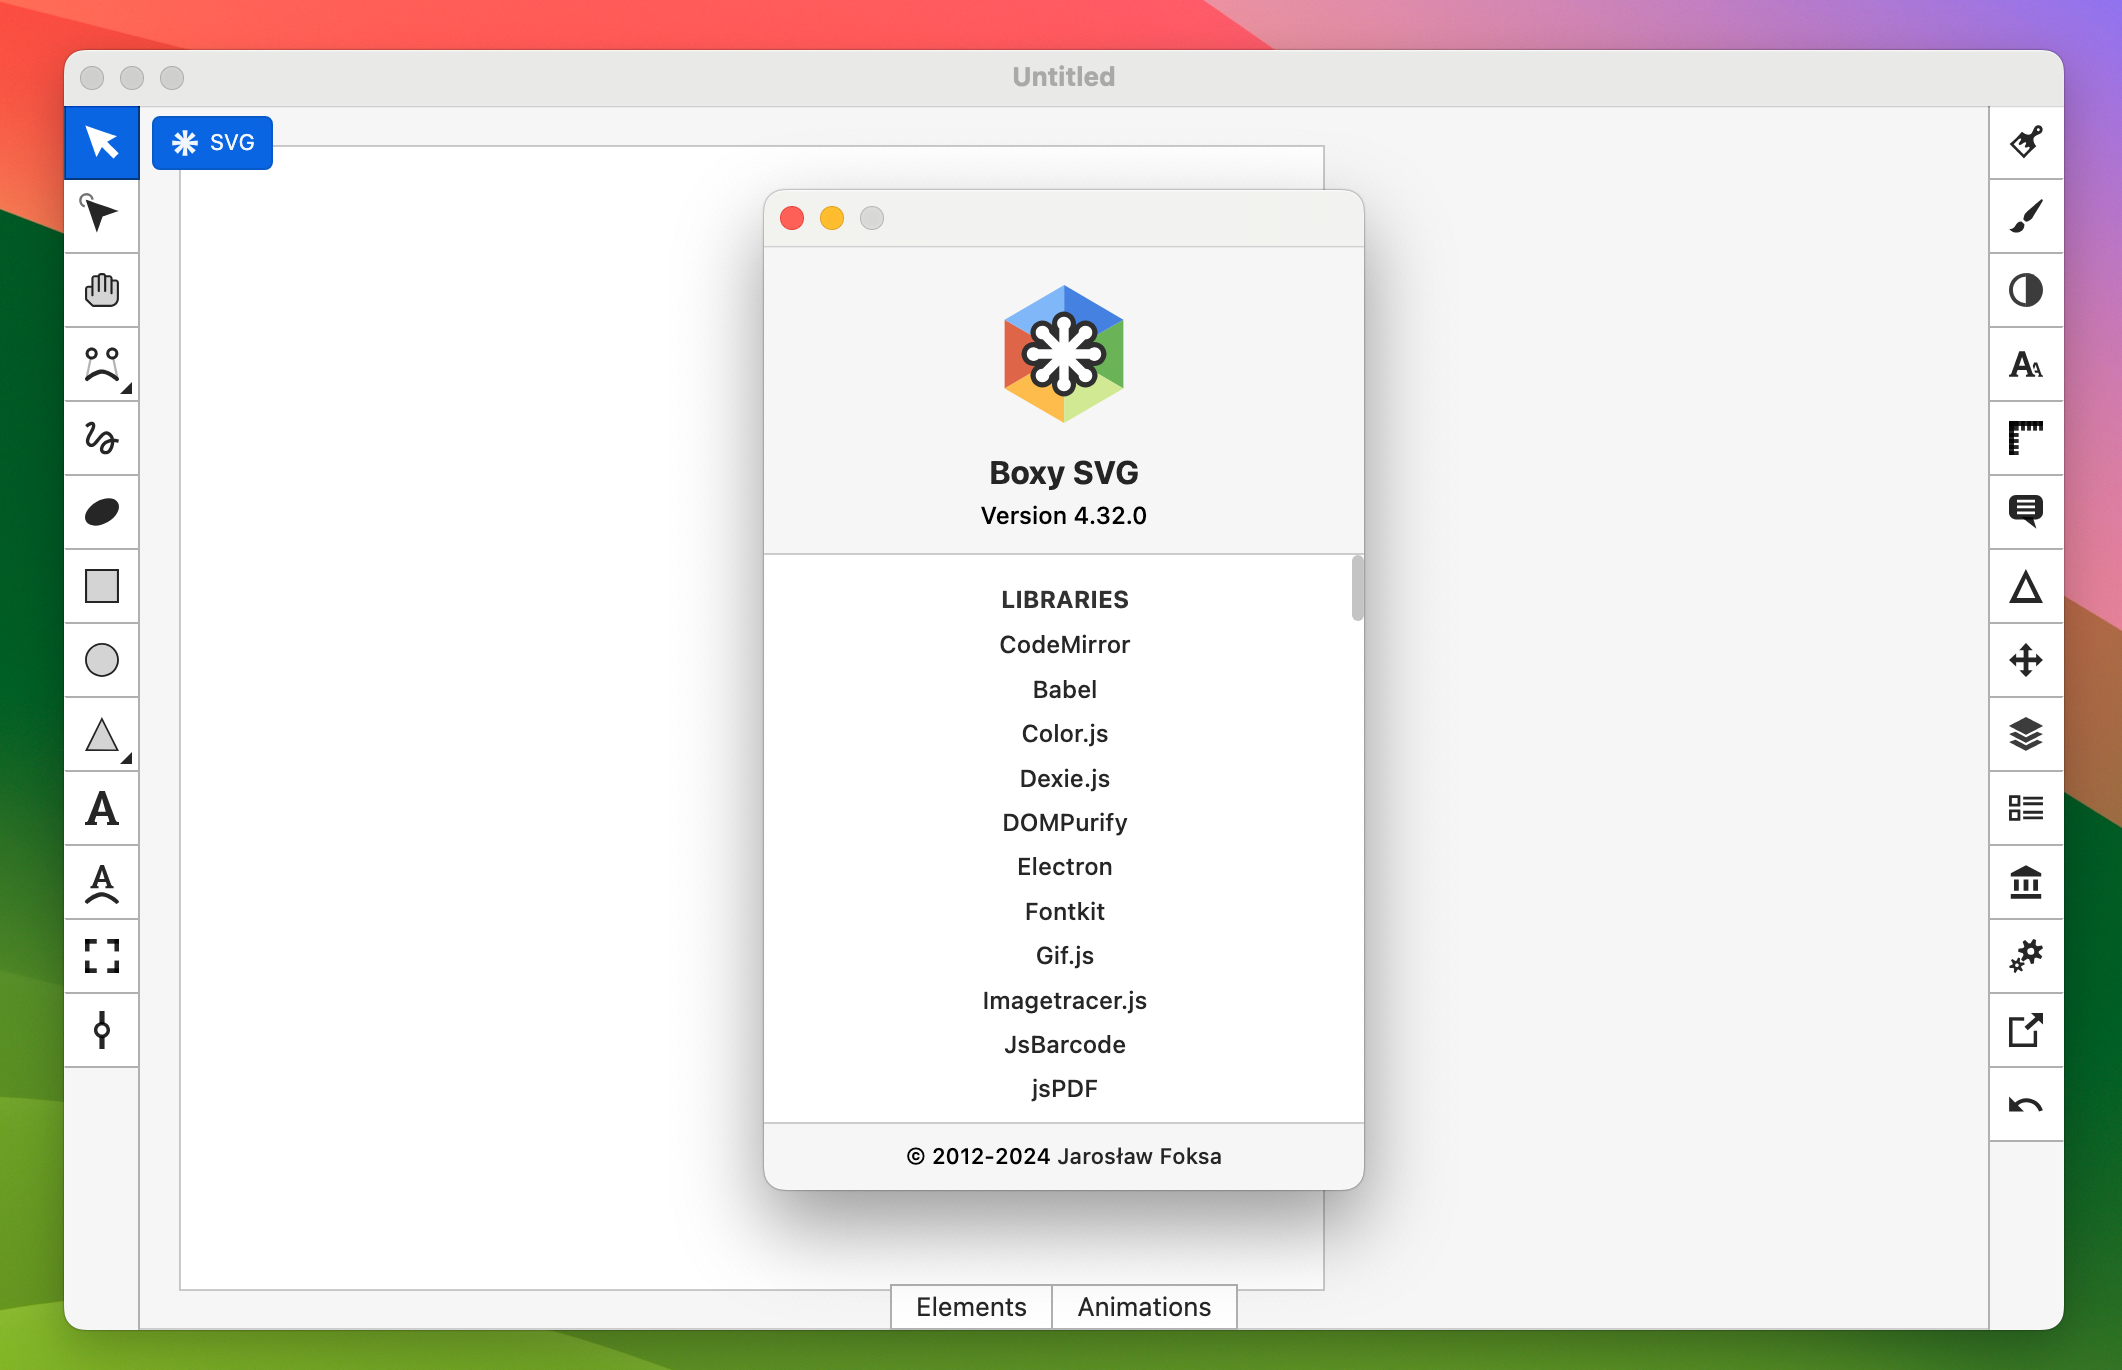
Task: Click the CodeMirror library entry
Action: pos(1064,645)
